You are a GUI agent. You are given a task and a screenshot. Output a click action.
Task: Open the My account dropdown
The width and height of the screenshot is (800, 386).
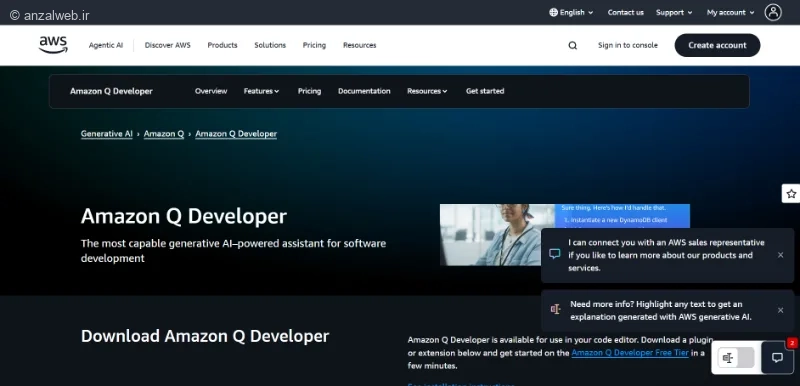tap(730, 12)
